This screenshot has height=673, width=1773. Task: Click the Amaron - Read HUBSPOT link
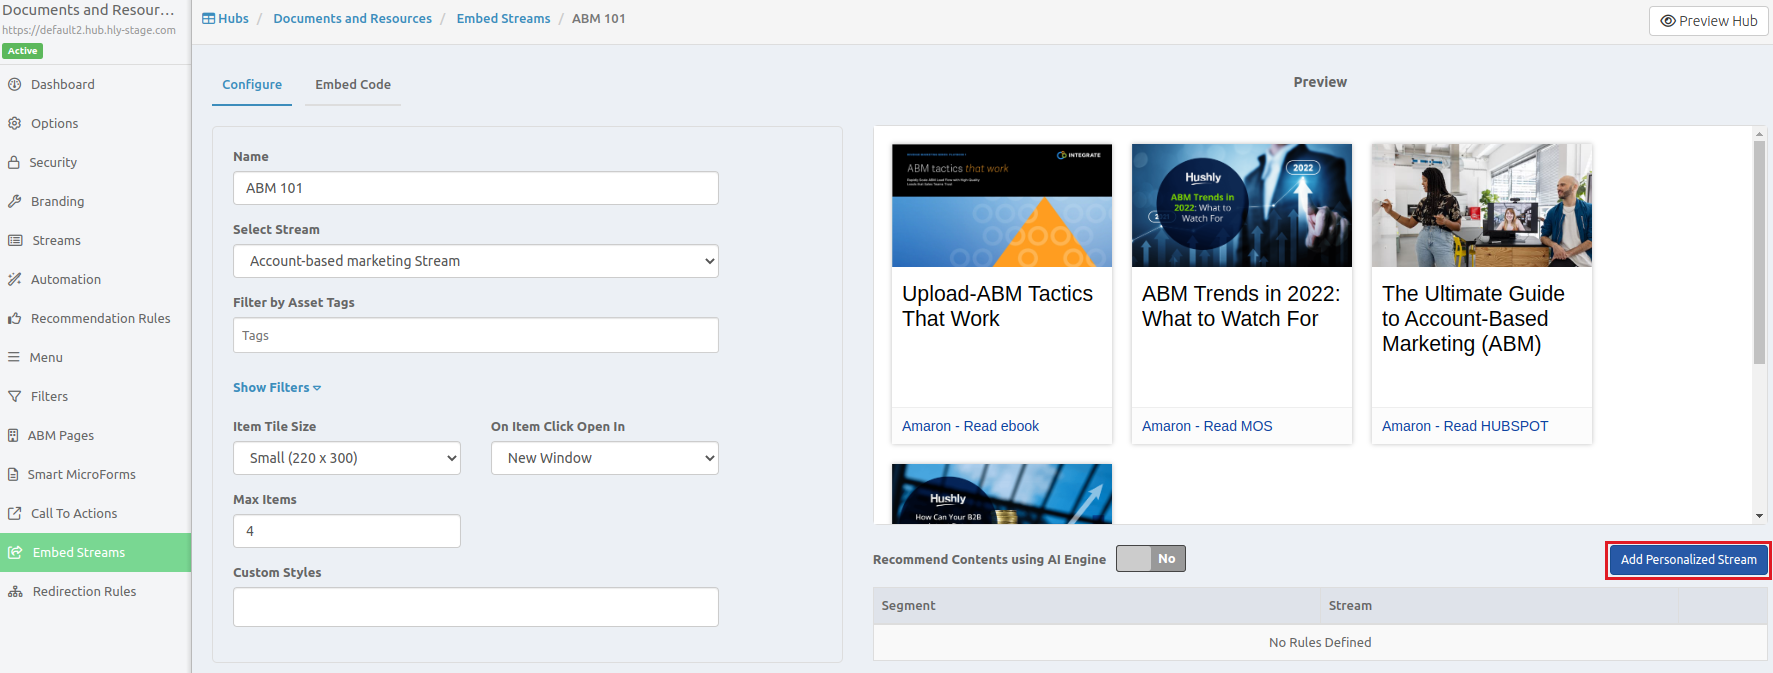click(1465, 426)
